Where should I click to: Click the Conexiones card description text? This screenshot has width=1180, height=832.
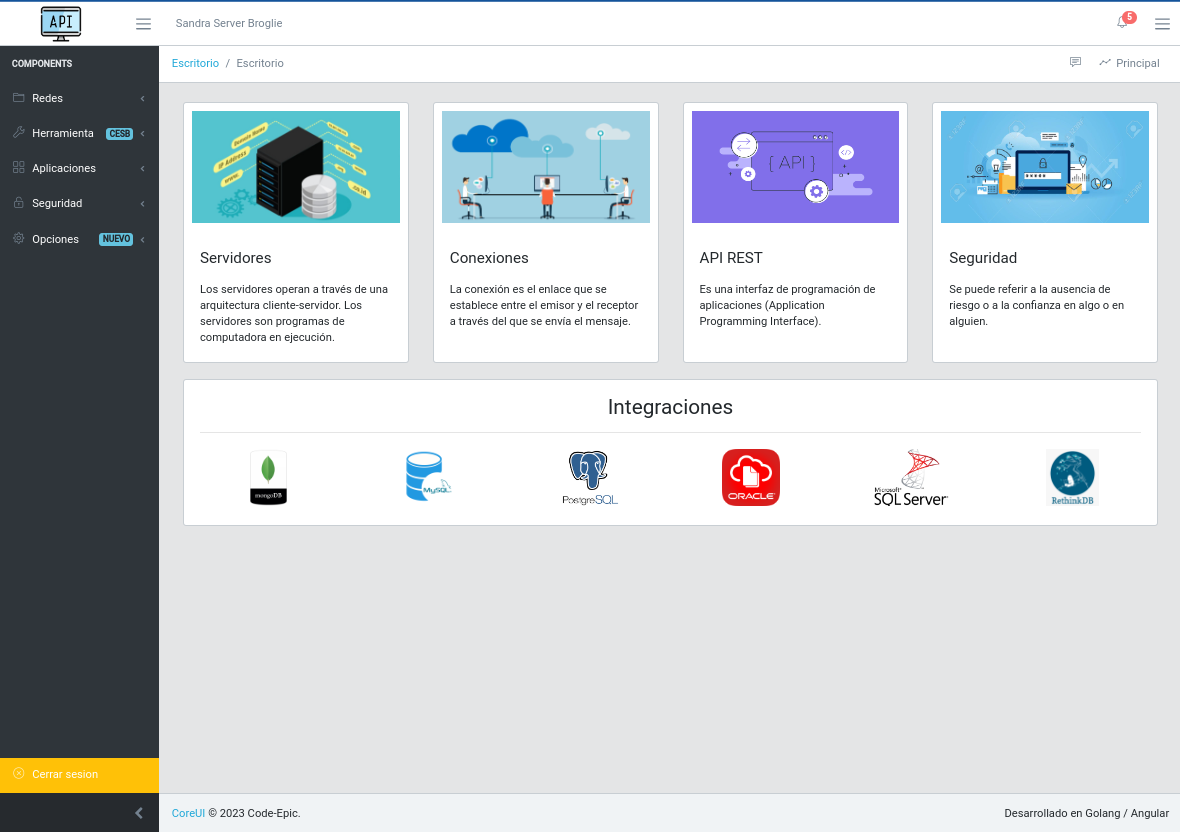coord(544,305)
